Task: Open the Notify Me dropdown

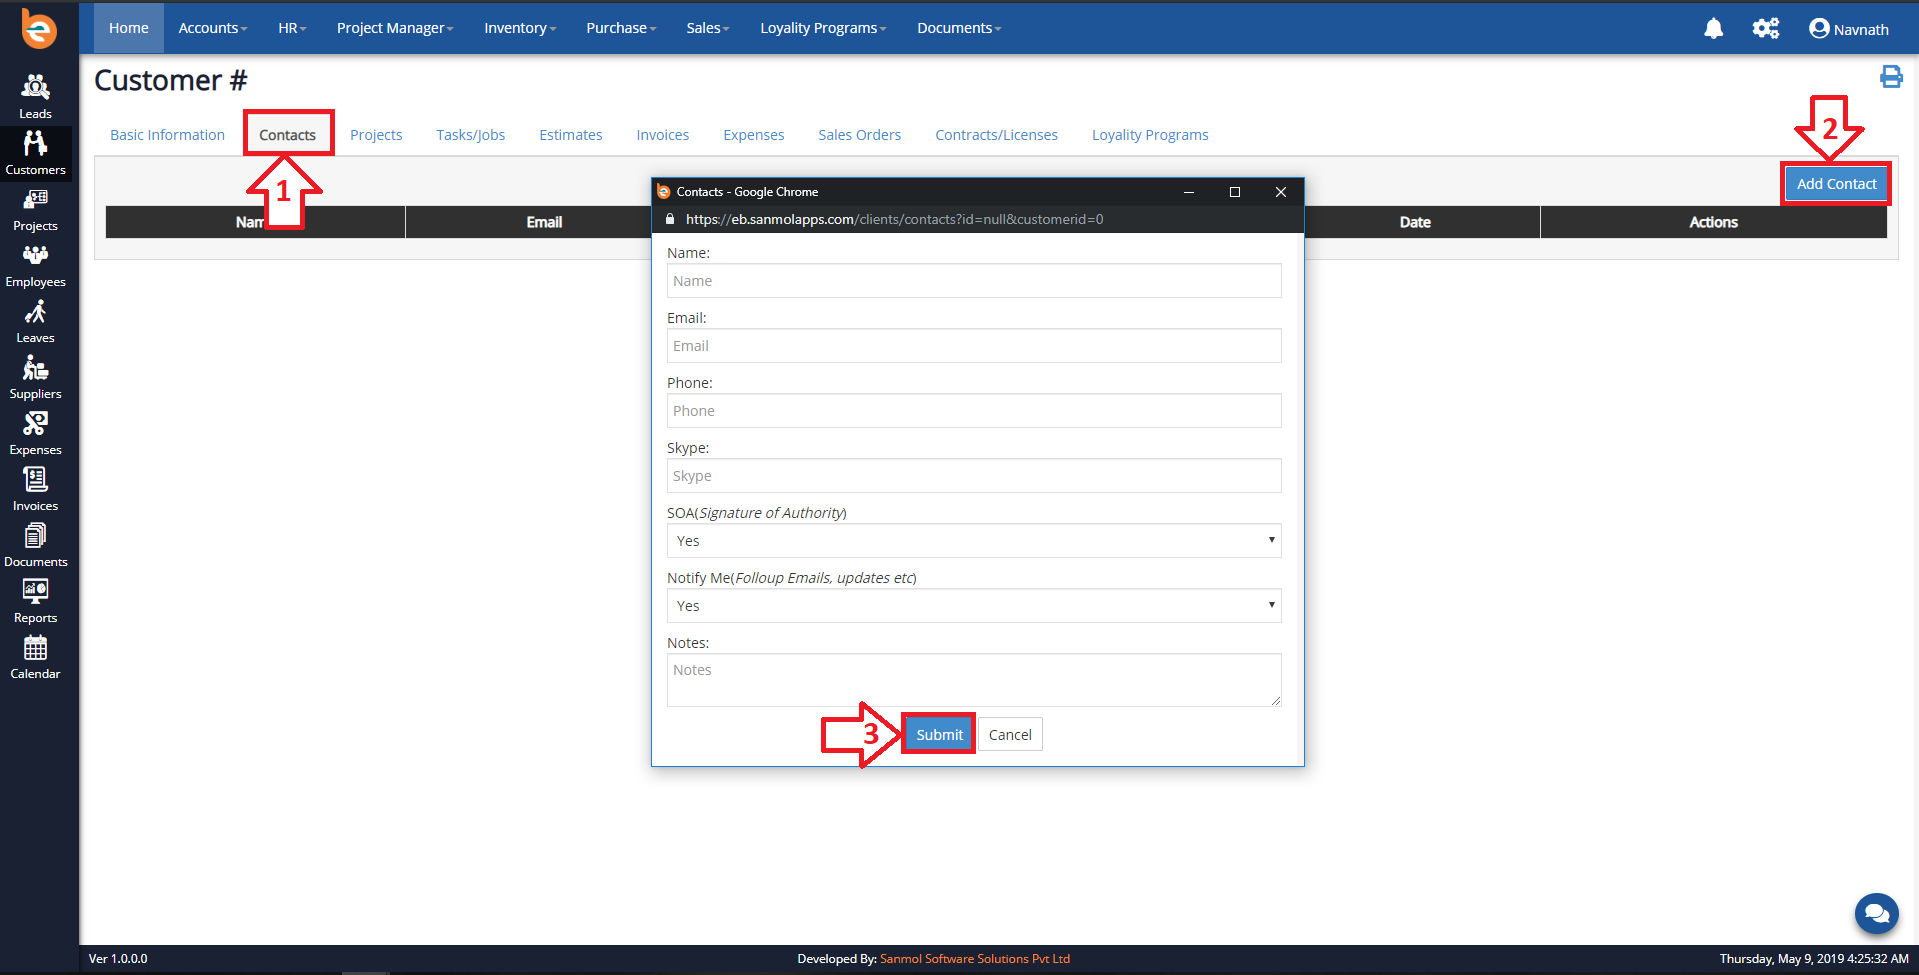Action: (x=974, y=606)
